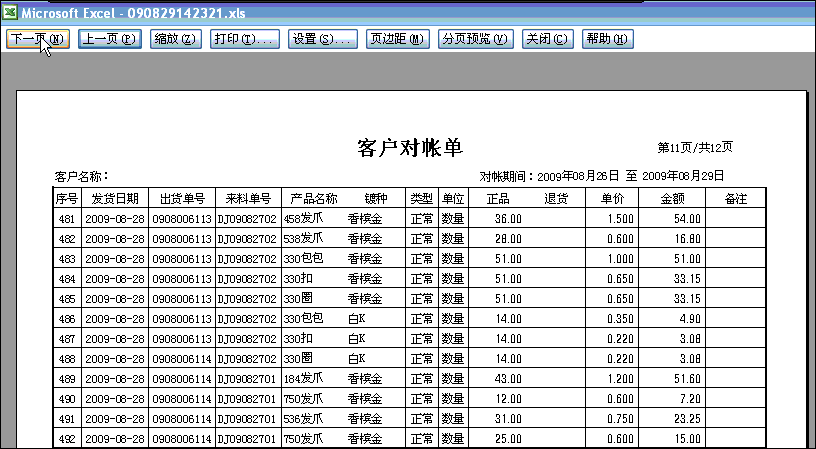The height and width of the screenshot is (449, 816).
Task: Click unit price 1.000 in row 483
Action: point(620,259)
